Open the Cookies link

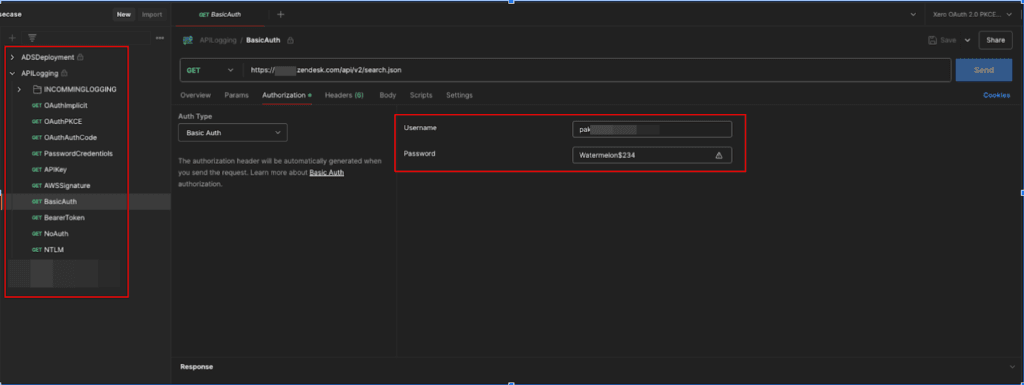click(x=997, y=95)
